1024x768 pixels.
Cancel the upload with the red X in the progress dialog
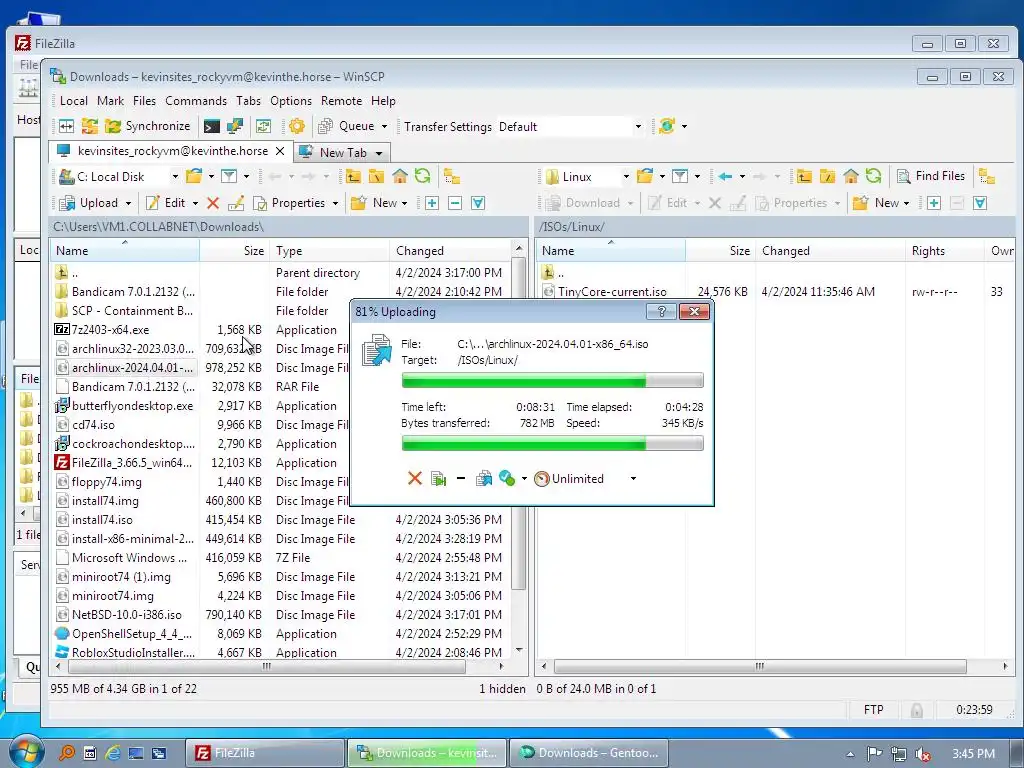tap(415, 479)
